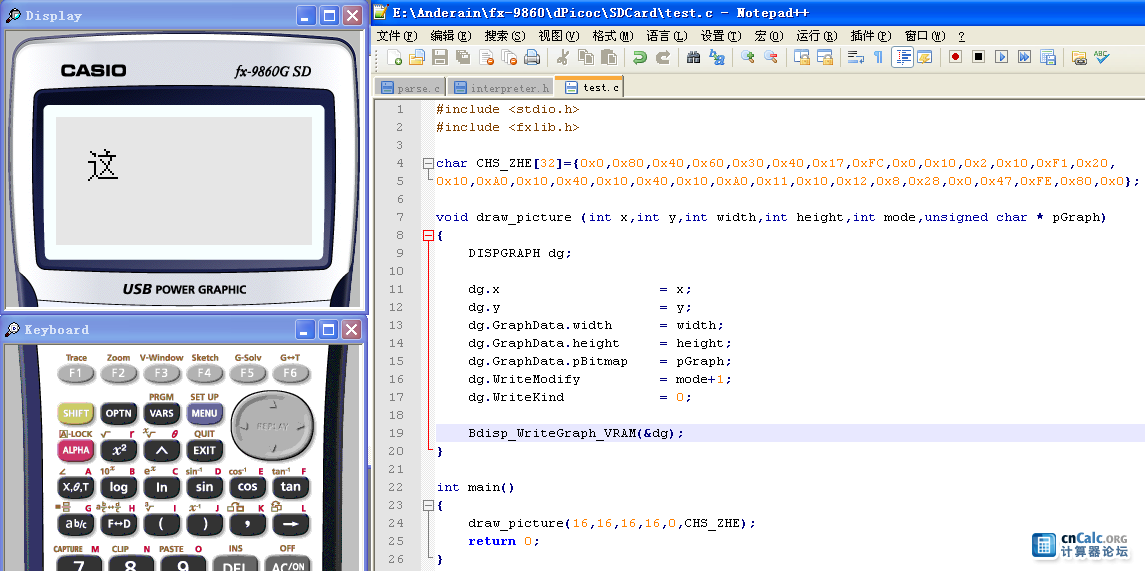Run macro multiple times icon

pyautogui.click(x=1025, y=57)
